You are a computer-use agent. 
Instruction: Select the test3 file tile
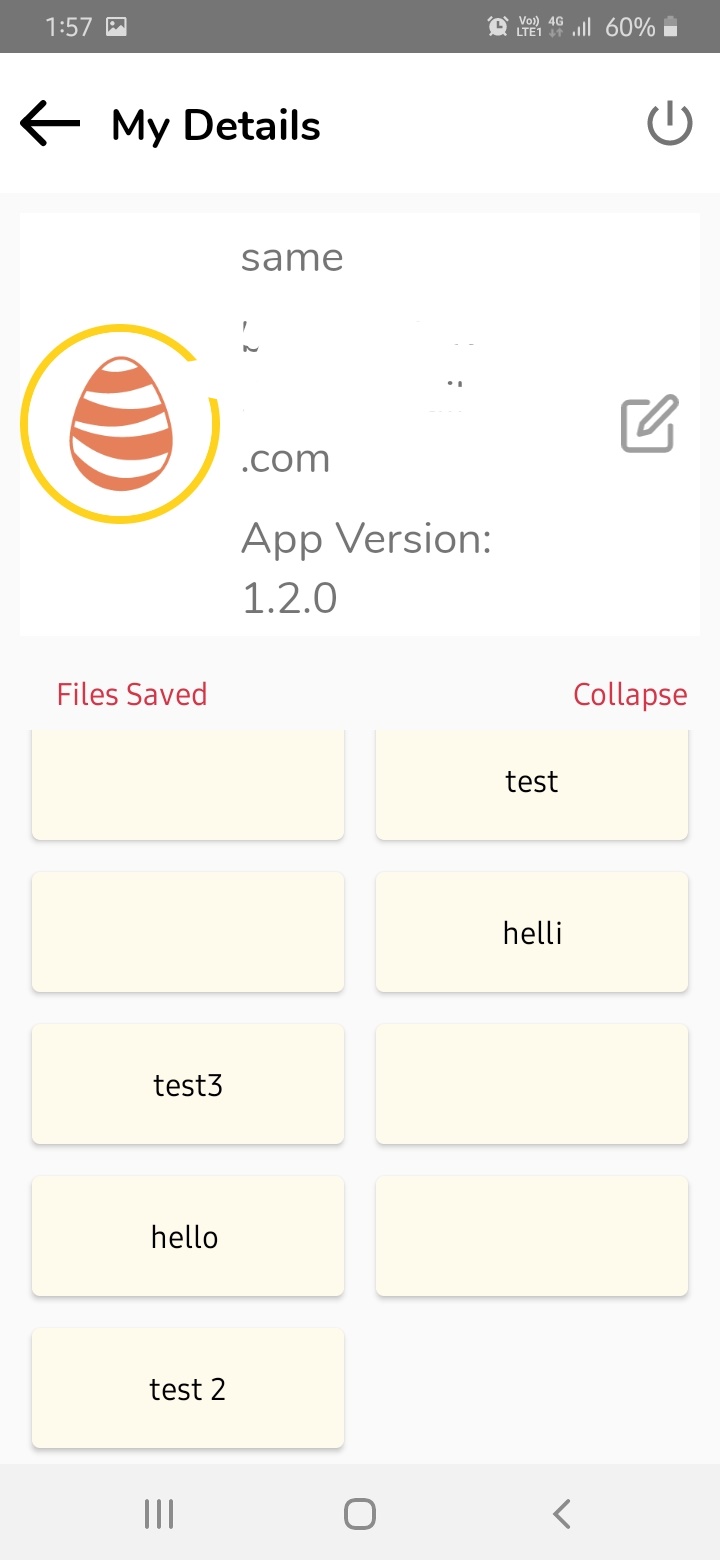(188, 1084)
